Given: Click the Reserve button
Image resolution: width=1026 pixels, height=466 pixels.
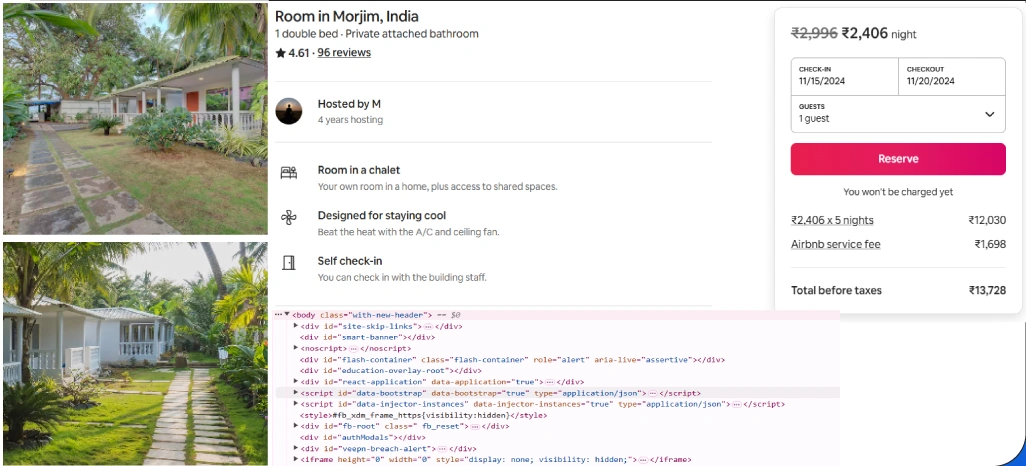Looking at the screenshot, I should coord(898,159).
